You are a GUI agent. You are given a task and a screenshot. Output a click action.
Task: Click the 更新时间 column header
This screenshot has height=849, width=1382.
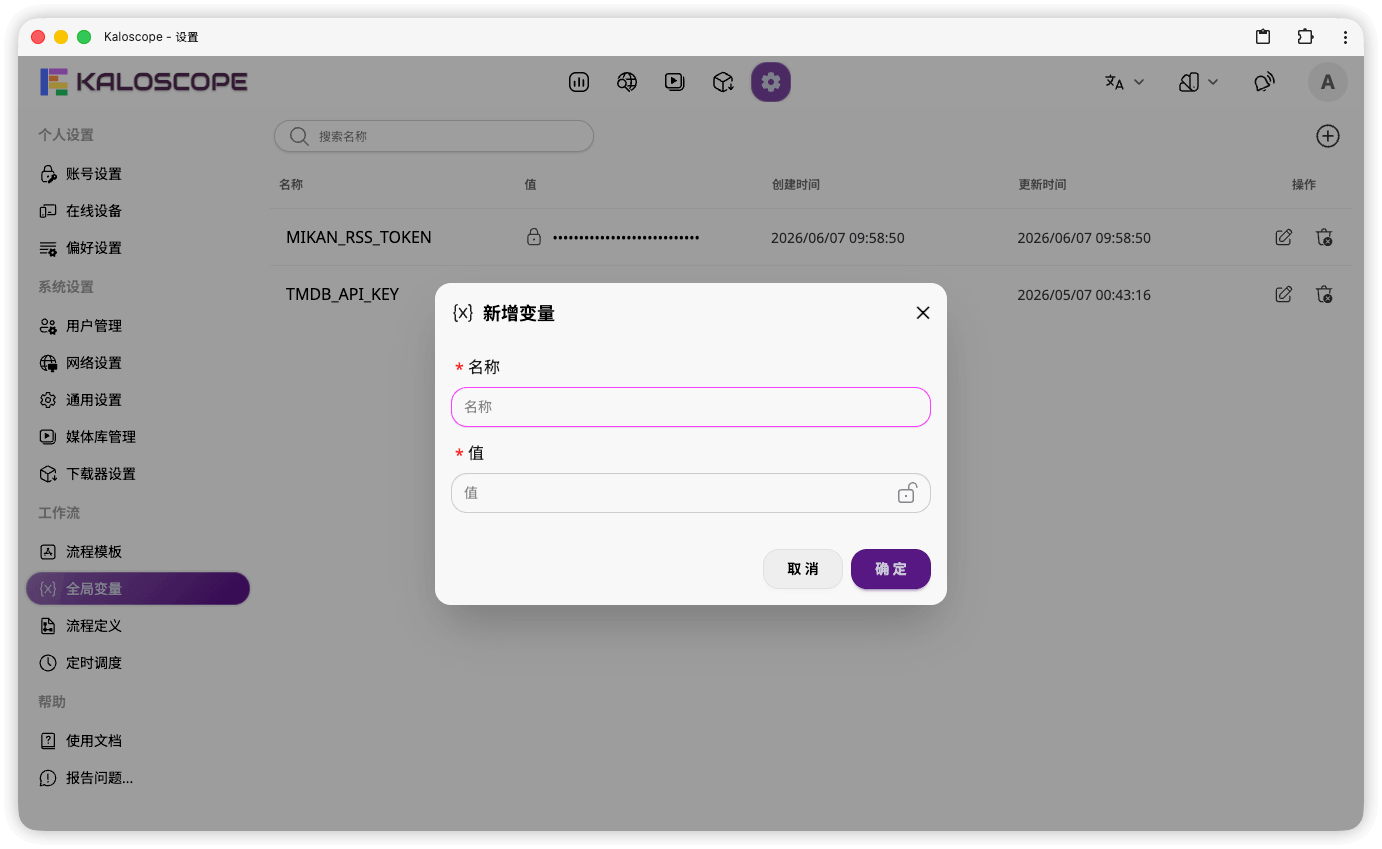click(x=1042, y=185)
